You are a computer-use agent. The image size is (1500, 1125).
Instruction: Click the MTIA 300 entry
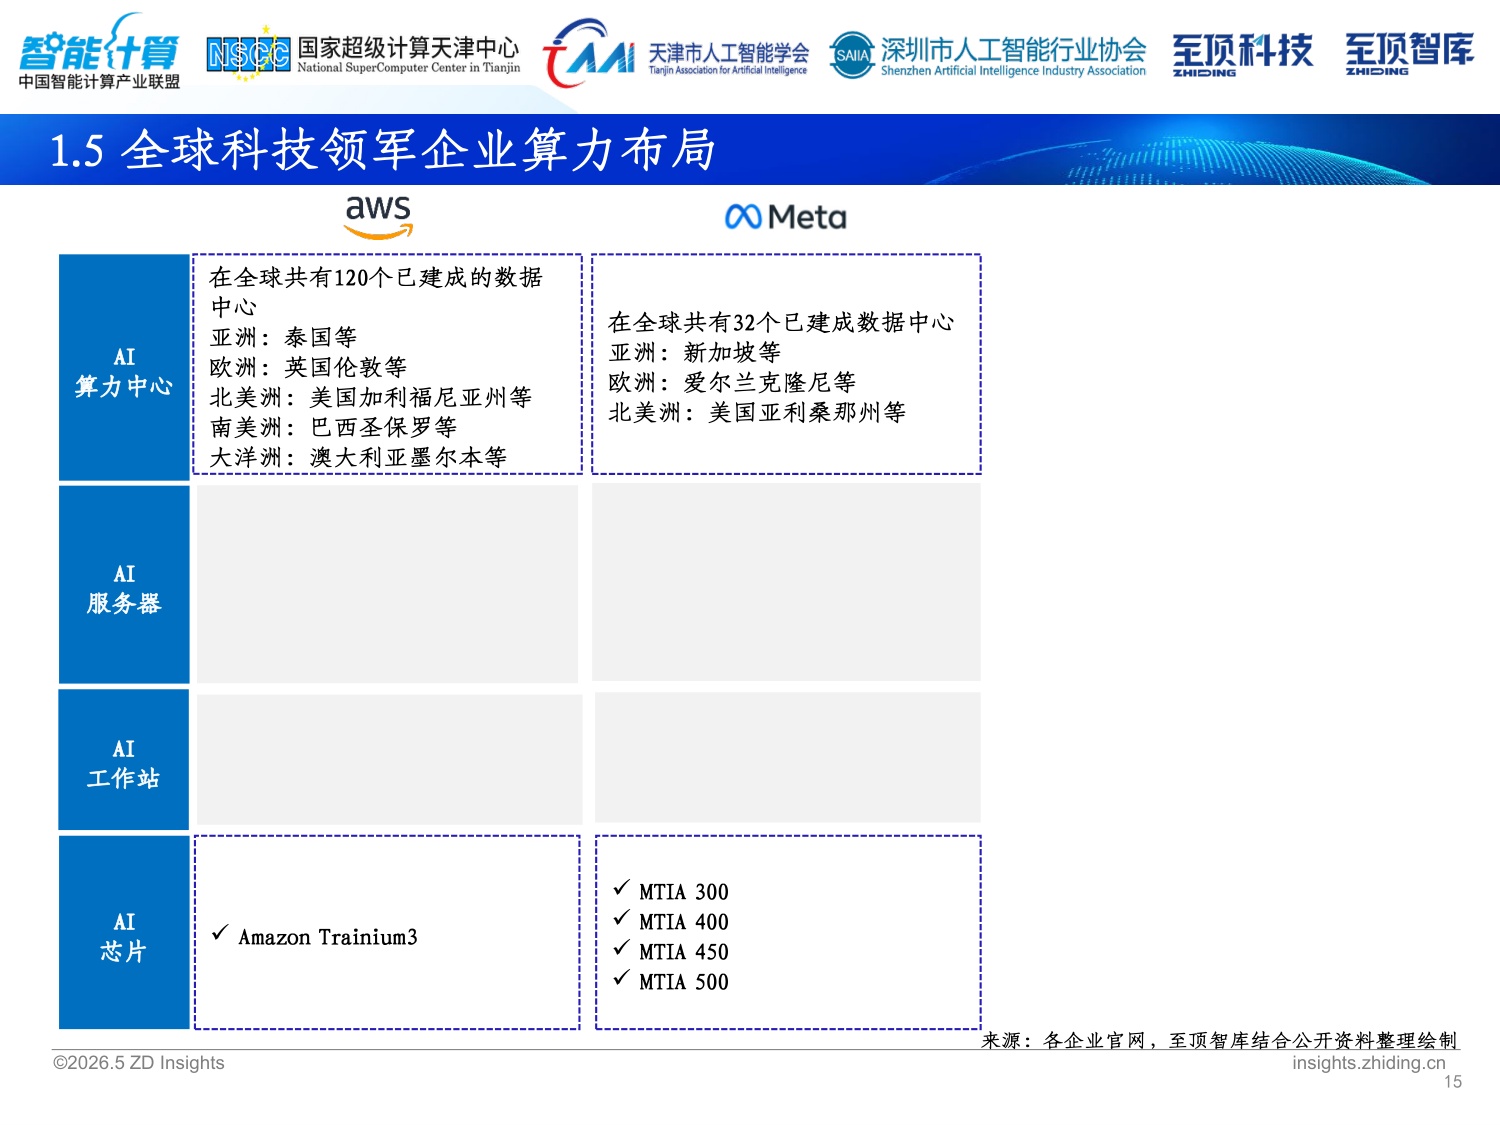coord(684,892)
